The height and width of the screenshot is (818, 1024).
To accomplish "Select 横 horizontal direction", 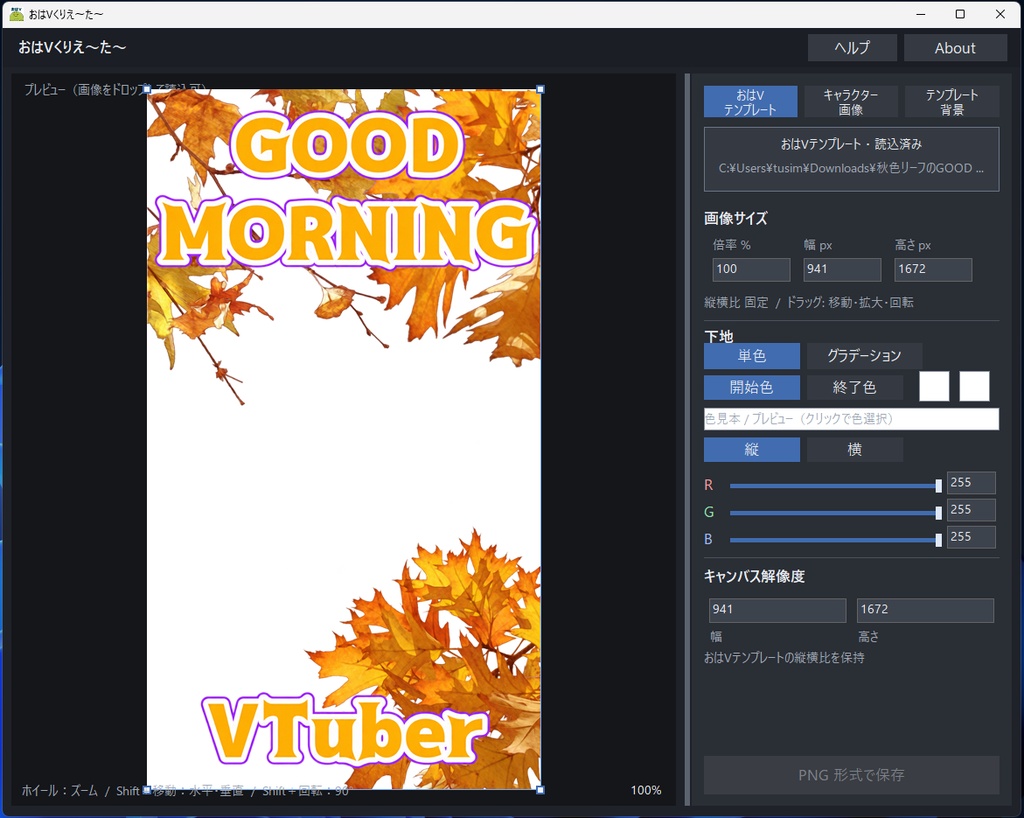I will [x=854, y=450].
